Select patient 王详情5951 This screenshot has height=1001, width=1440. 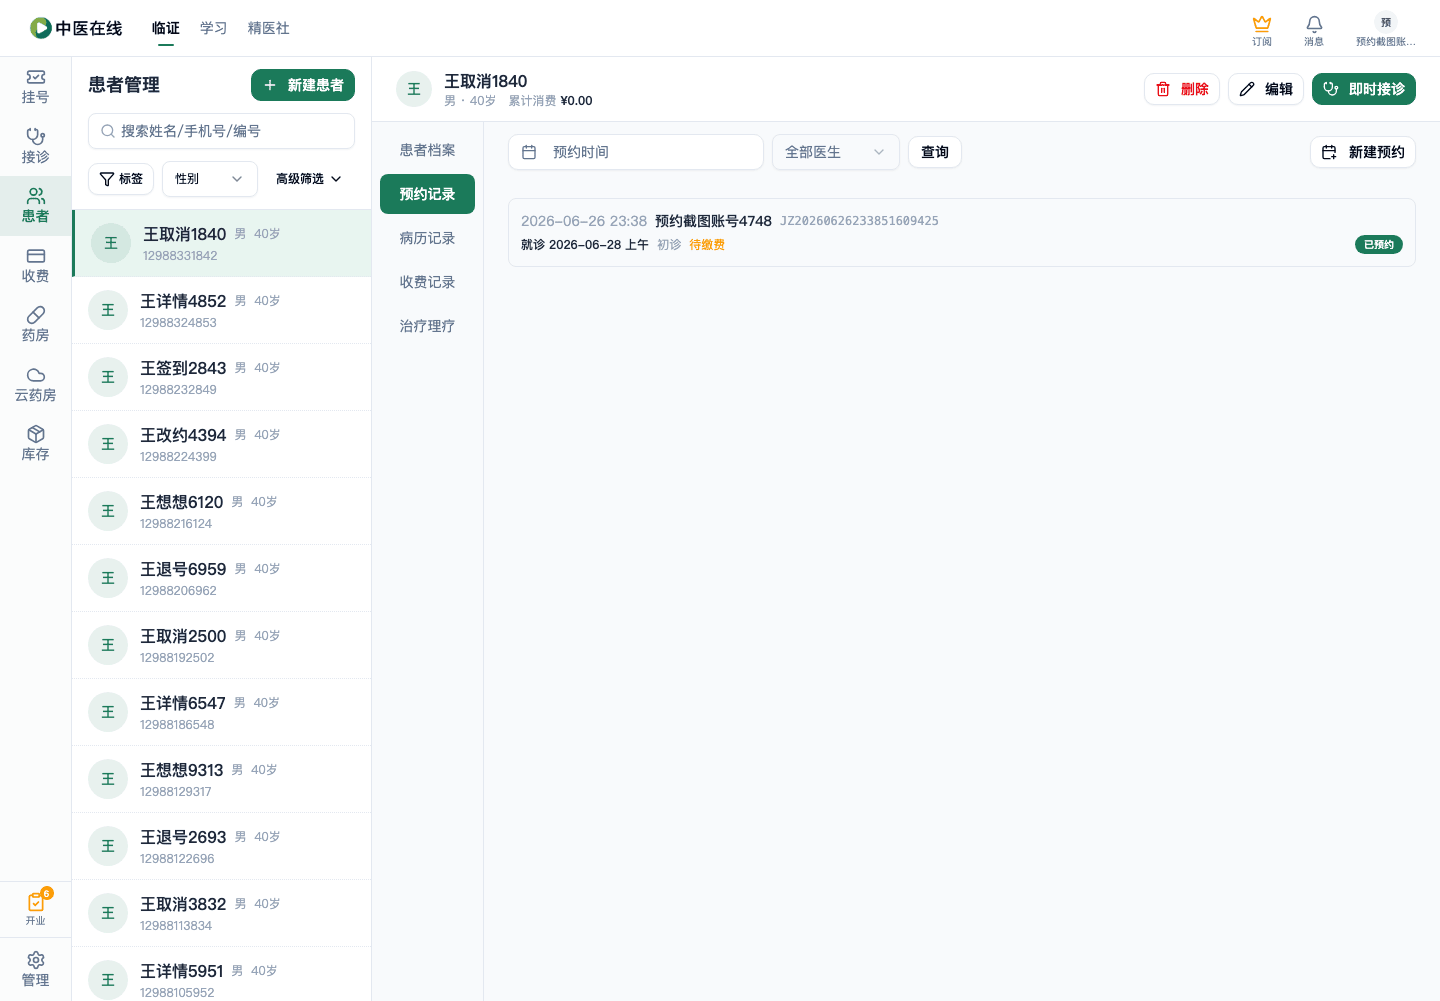pyautogui.click(x=221, y=974)
